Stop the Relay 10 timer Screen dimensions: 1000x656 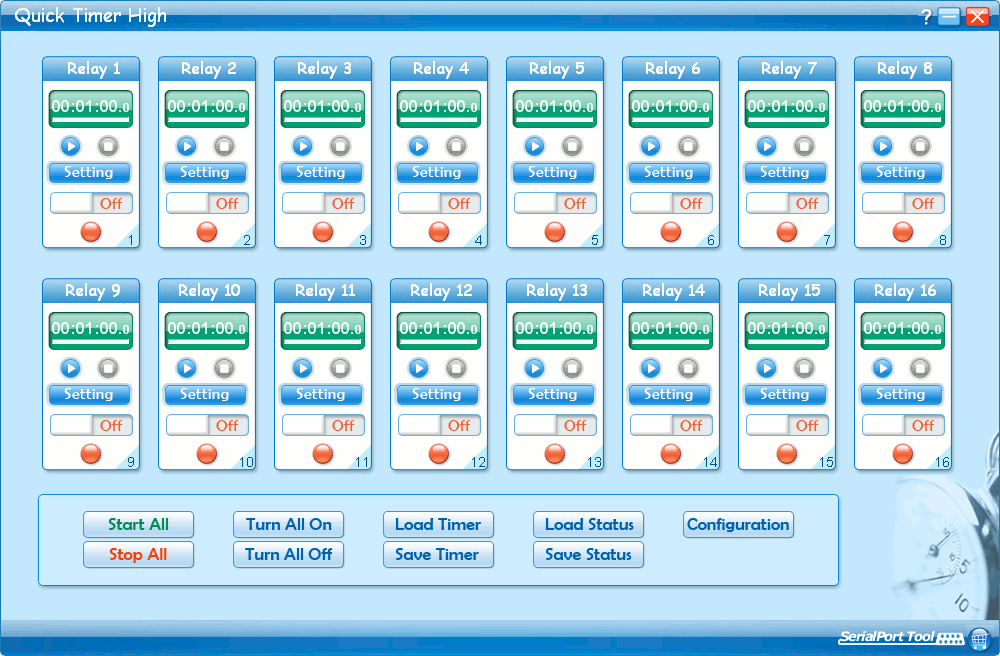(x=224, y=368)
